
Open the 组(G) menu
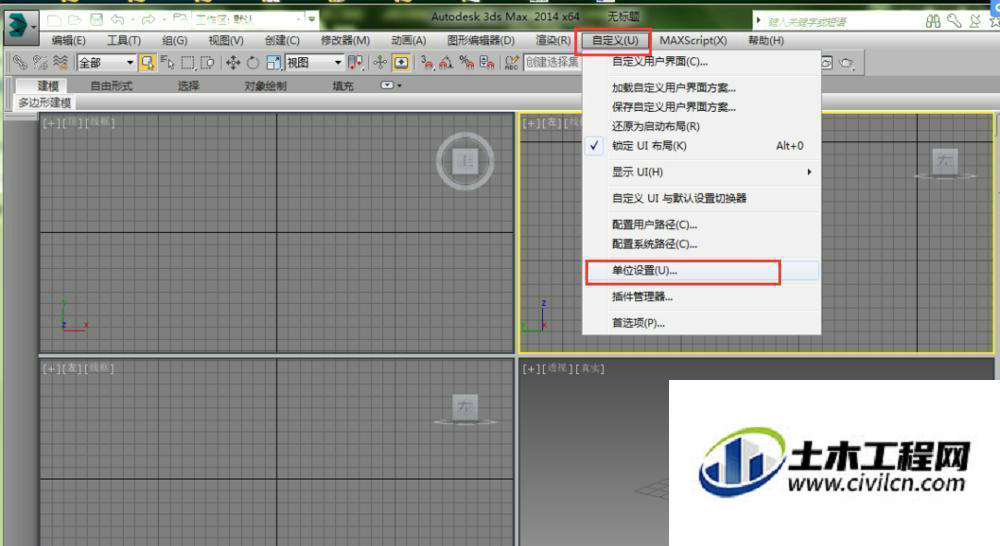(x=175, y=40)
